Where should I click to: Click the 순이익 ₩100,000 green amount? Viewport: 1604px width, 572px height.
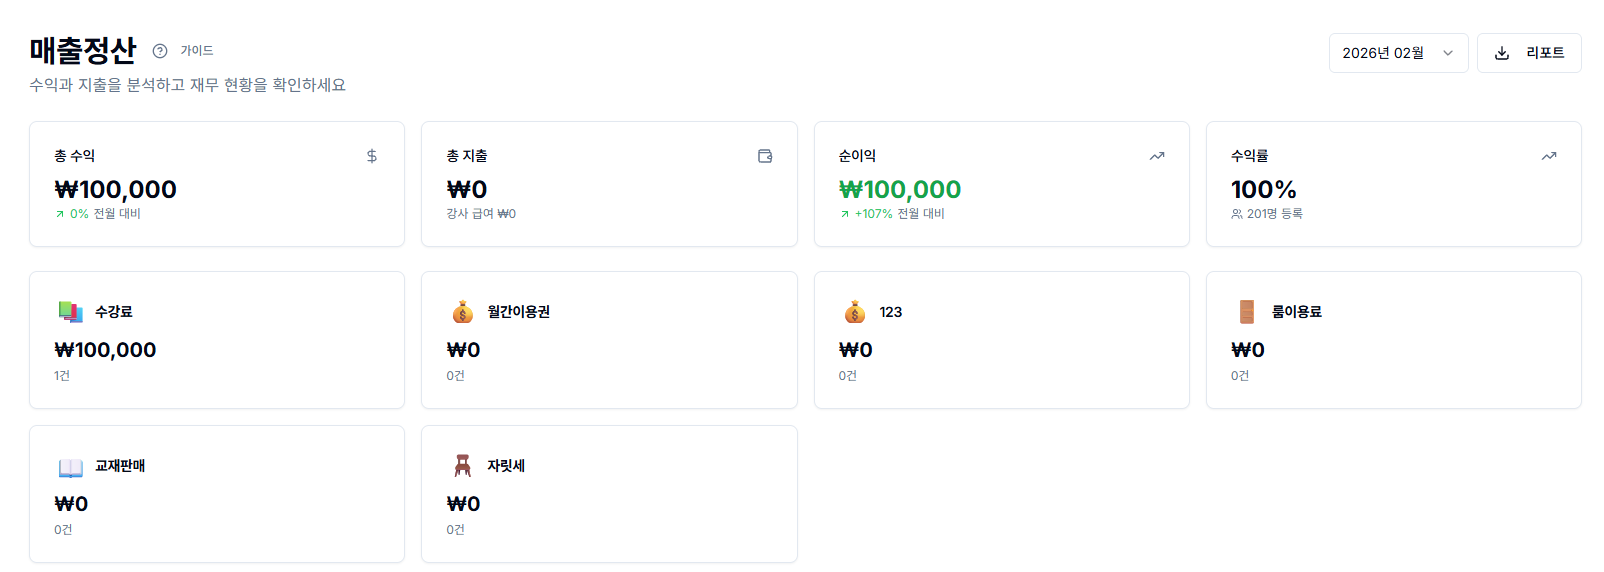pyautogui.click(x=899, y=189)
